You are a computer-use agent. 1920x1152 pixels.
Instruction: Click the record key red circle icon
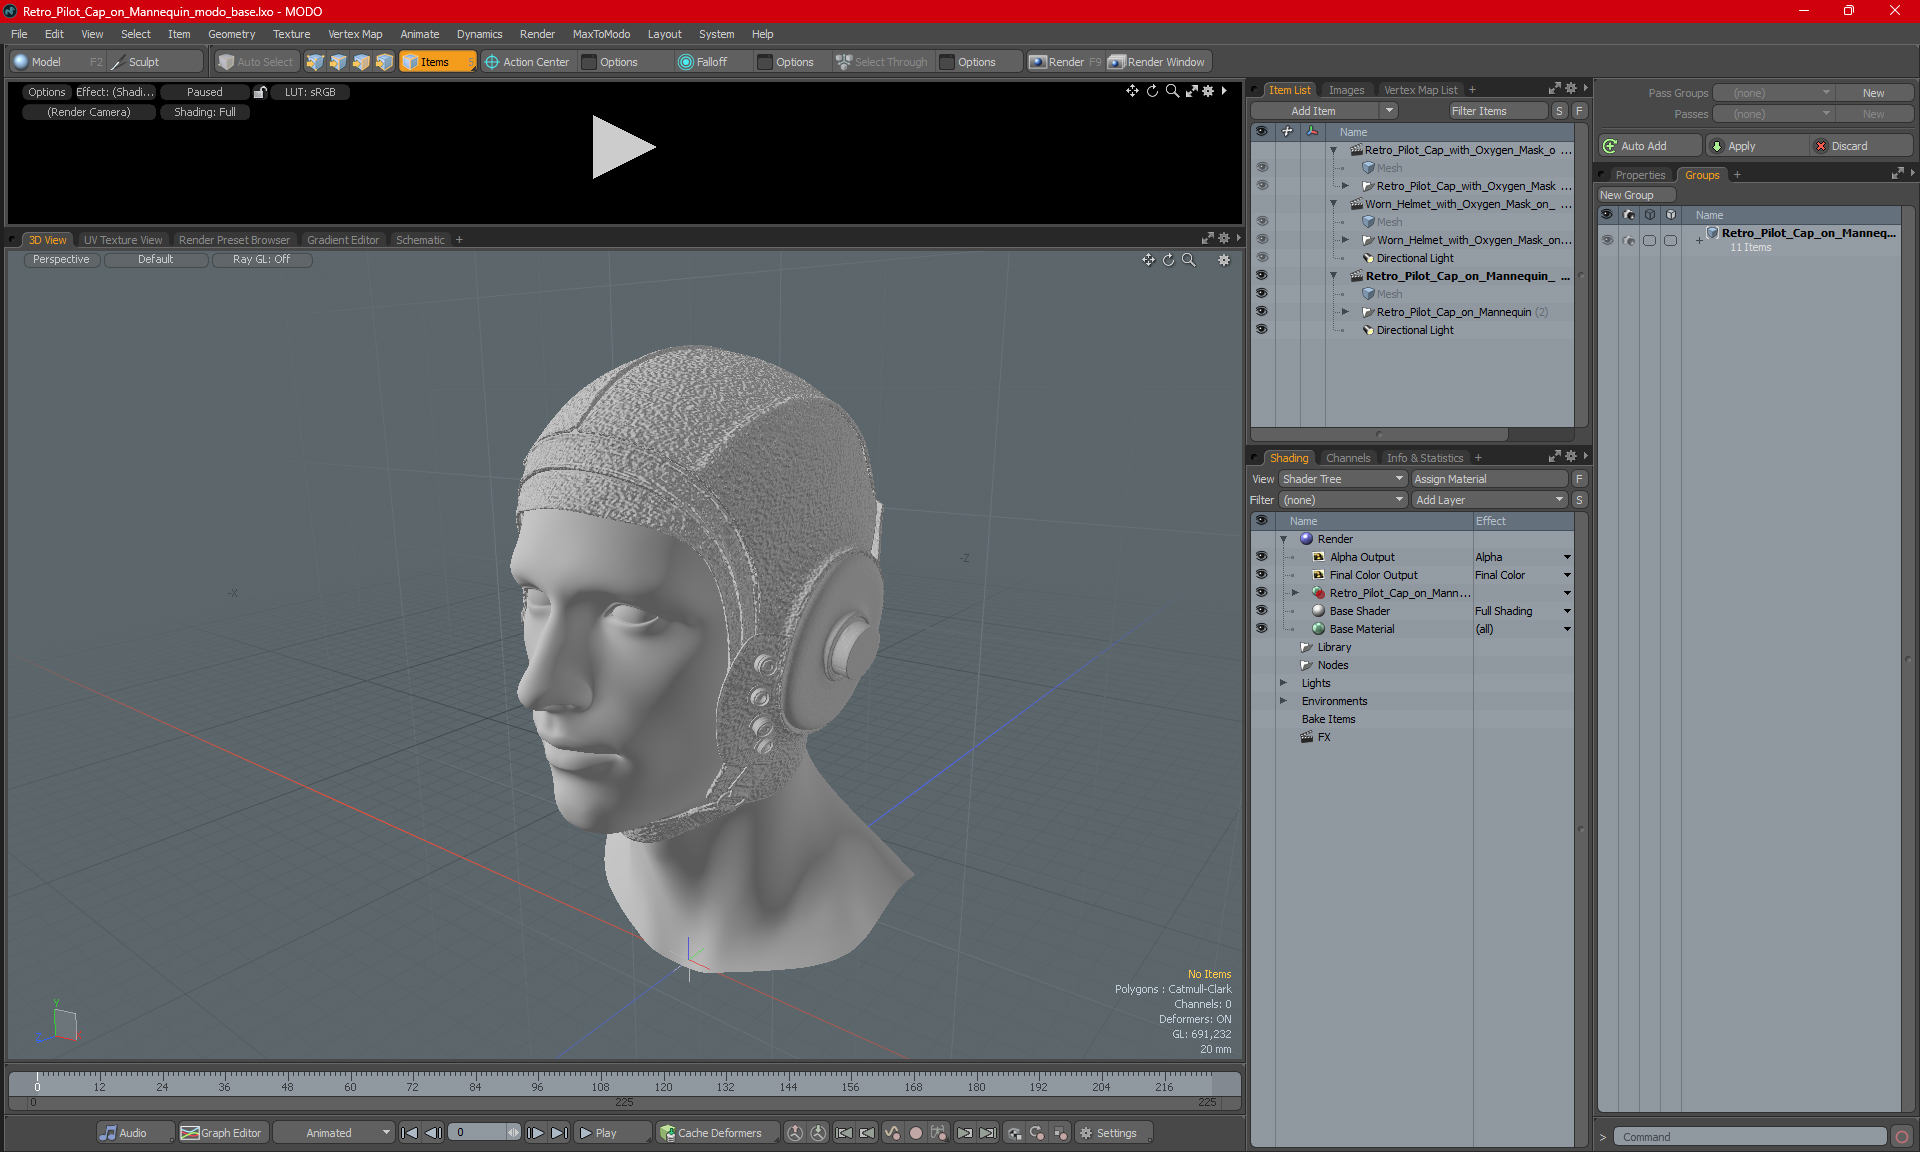tap(915, 1133)
